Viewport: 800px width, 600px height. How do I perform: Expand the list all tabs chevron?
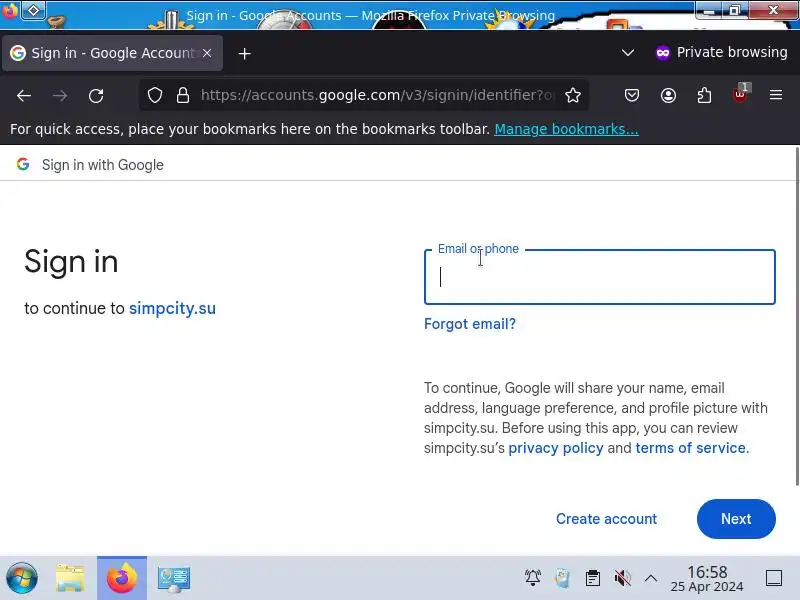pyautogui.click(x=628, y=53)
